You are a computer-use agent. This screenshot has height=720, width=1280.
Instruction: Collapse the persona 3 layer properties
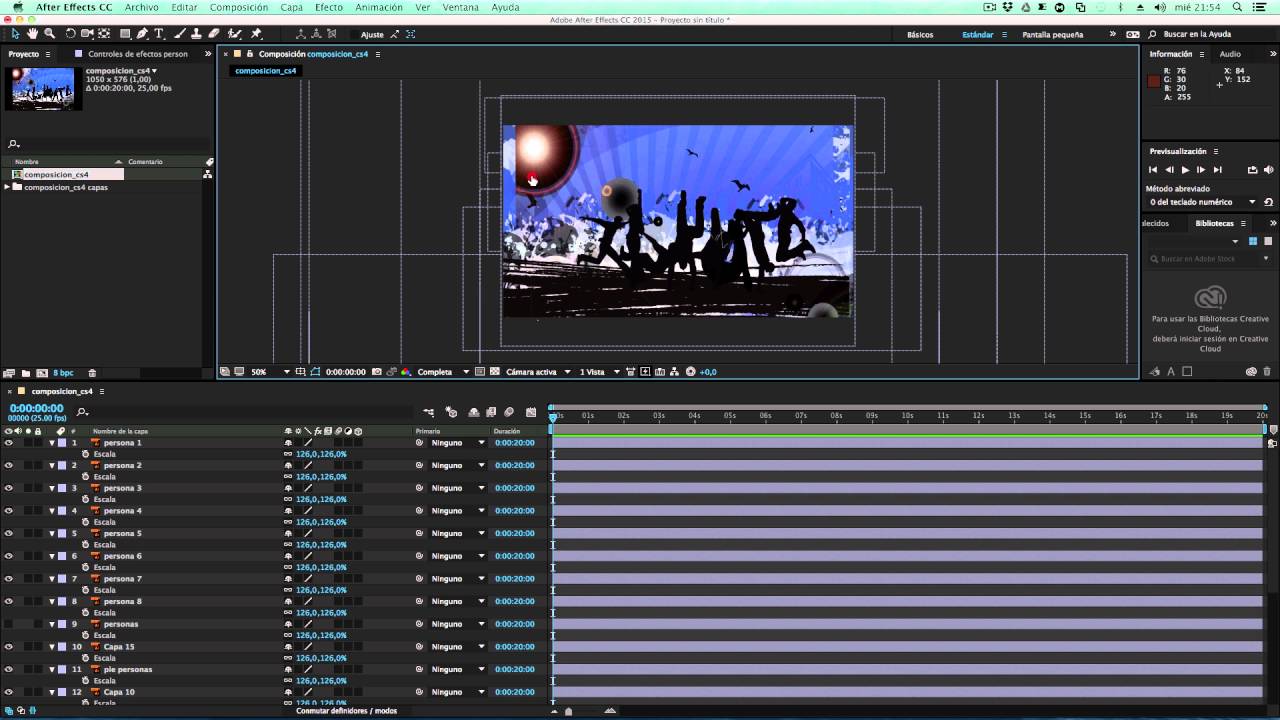[52, 488]
